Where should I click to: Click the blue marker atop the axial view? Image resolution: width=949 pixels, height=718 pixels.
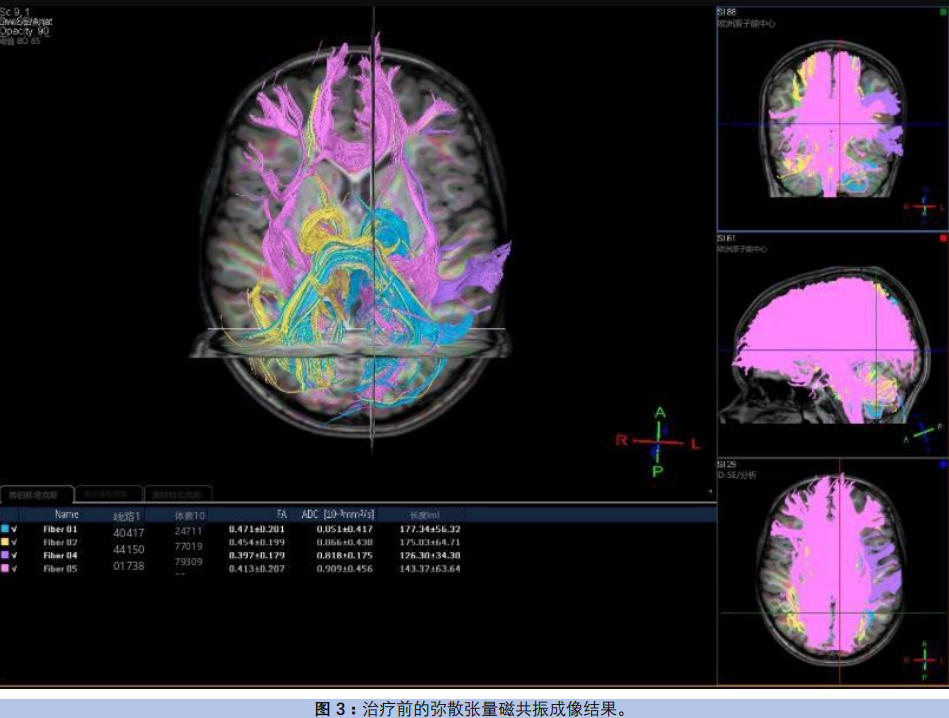(x=942, y=464)
